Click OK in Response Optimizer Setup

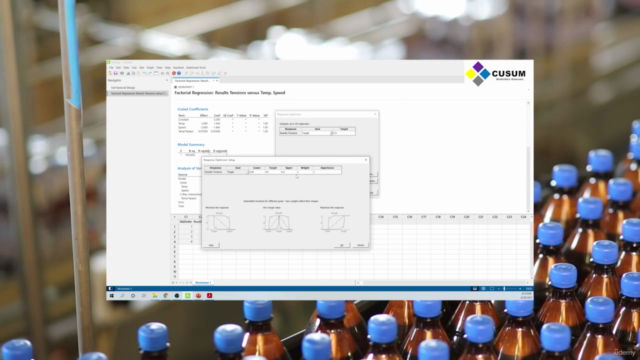coord(342,245)
